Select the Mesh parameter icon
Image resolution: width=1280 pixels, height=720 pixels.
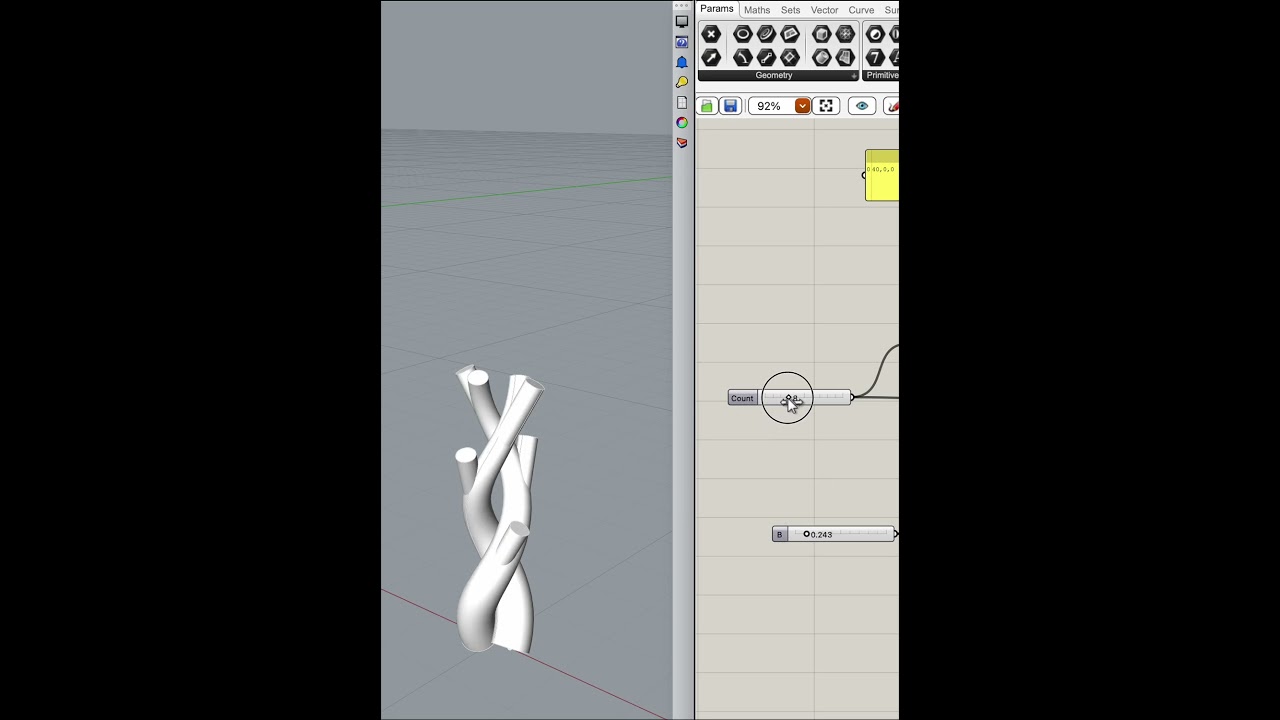coord(845,34)
